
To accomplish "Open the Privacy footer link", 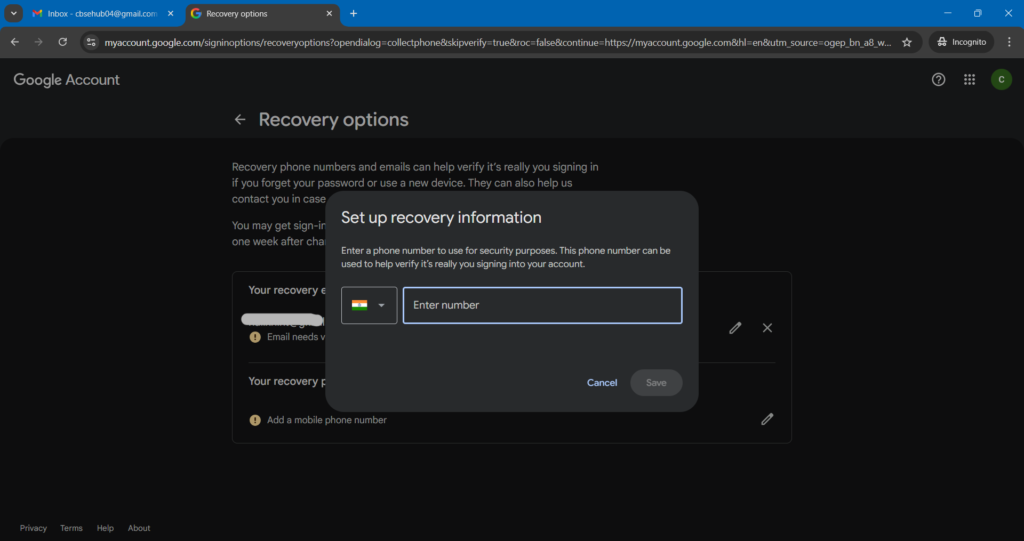I will (x=33, y=528).
